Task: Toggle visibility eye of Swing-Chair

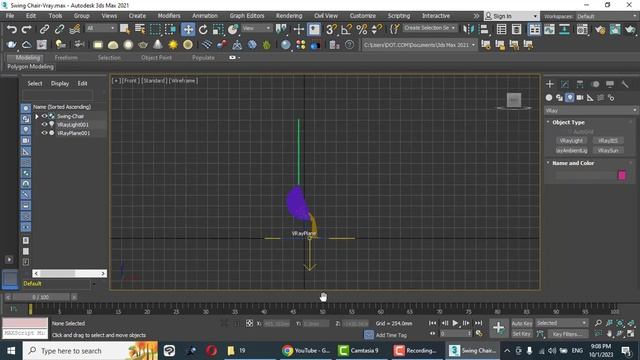Action: click(x=44, y=116)
